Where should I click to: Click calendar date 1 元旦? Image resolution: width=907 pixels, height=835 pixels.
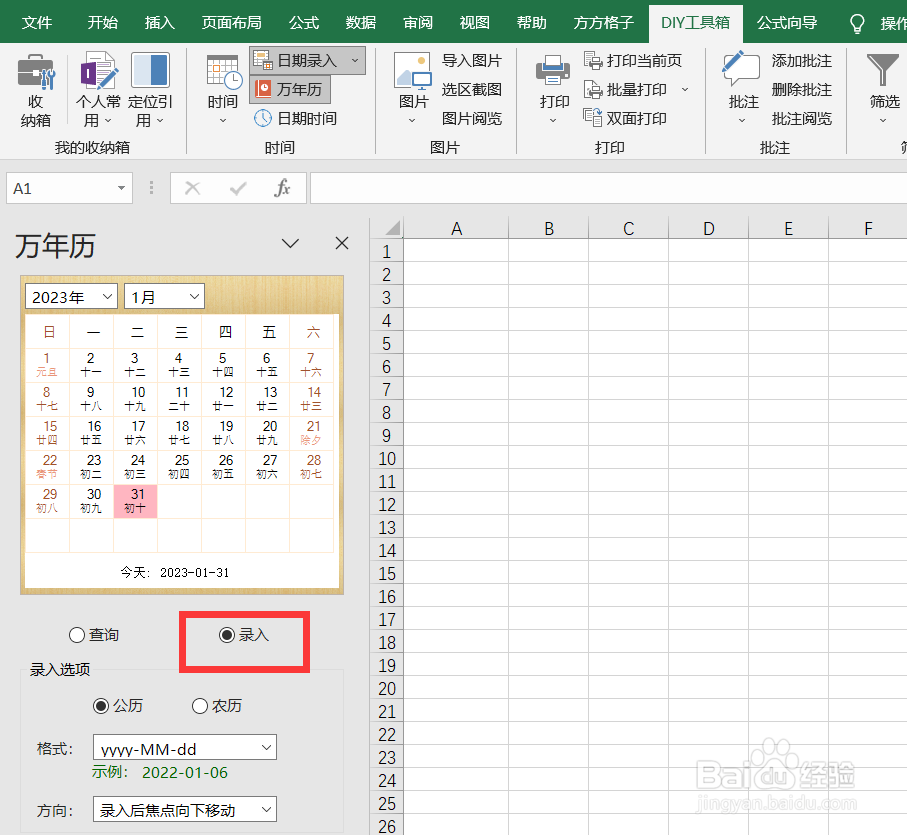coord(47,364)
